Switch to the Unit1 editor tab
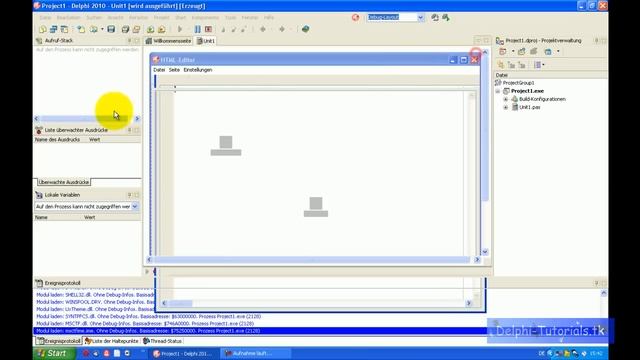 tap(206, 41)
